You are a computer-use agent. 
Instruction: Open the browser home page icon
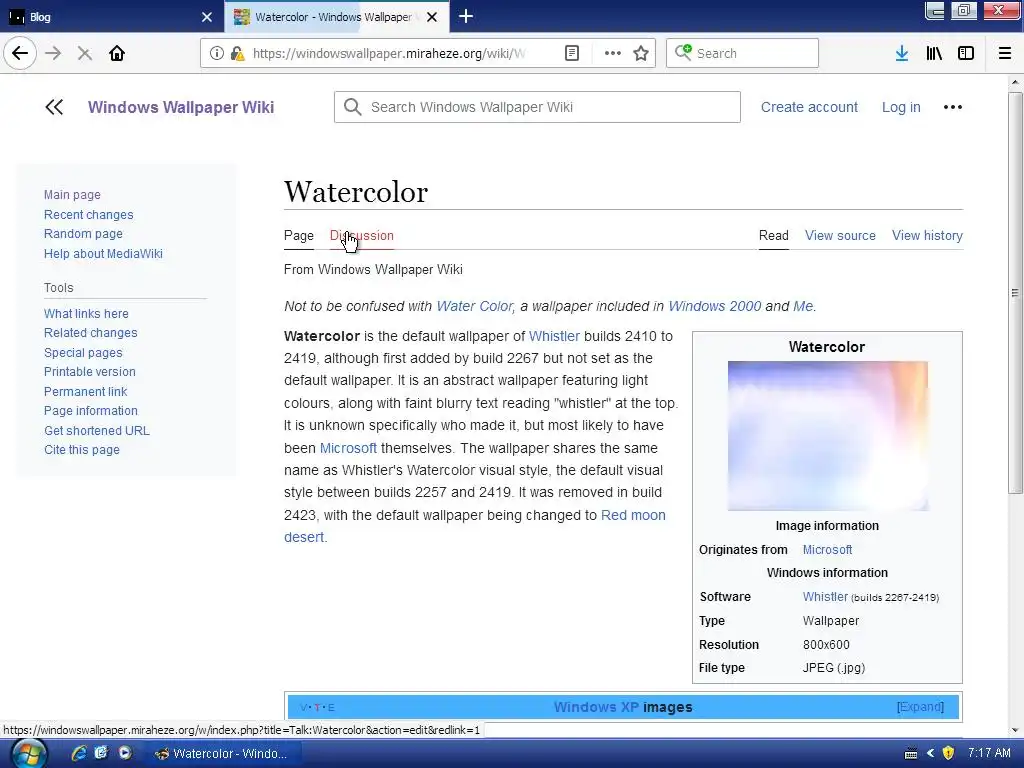117,53
